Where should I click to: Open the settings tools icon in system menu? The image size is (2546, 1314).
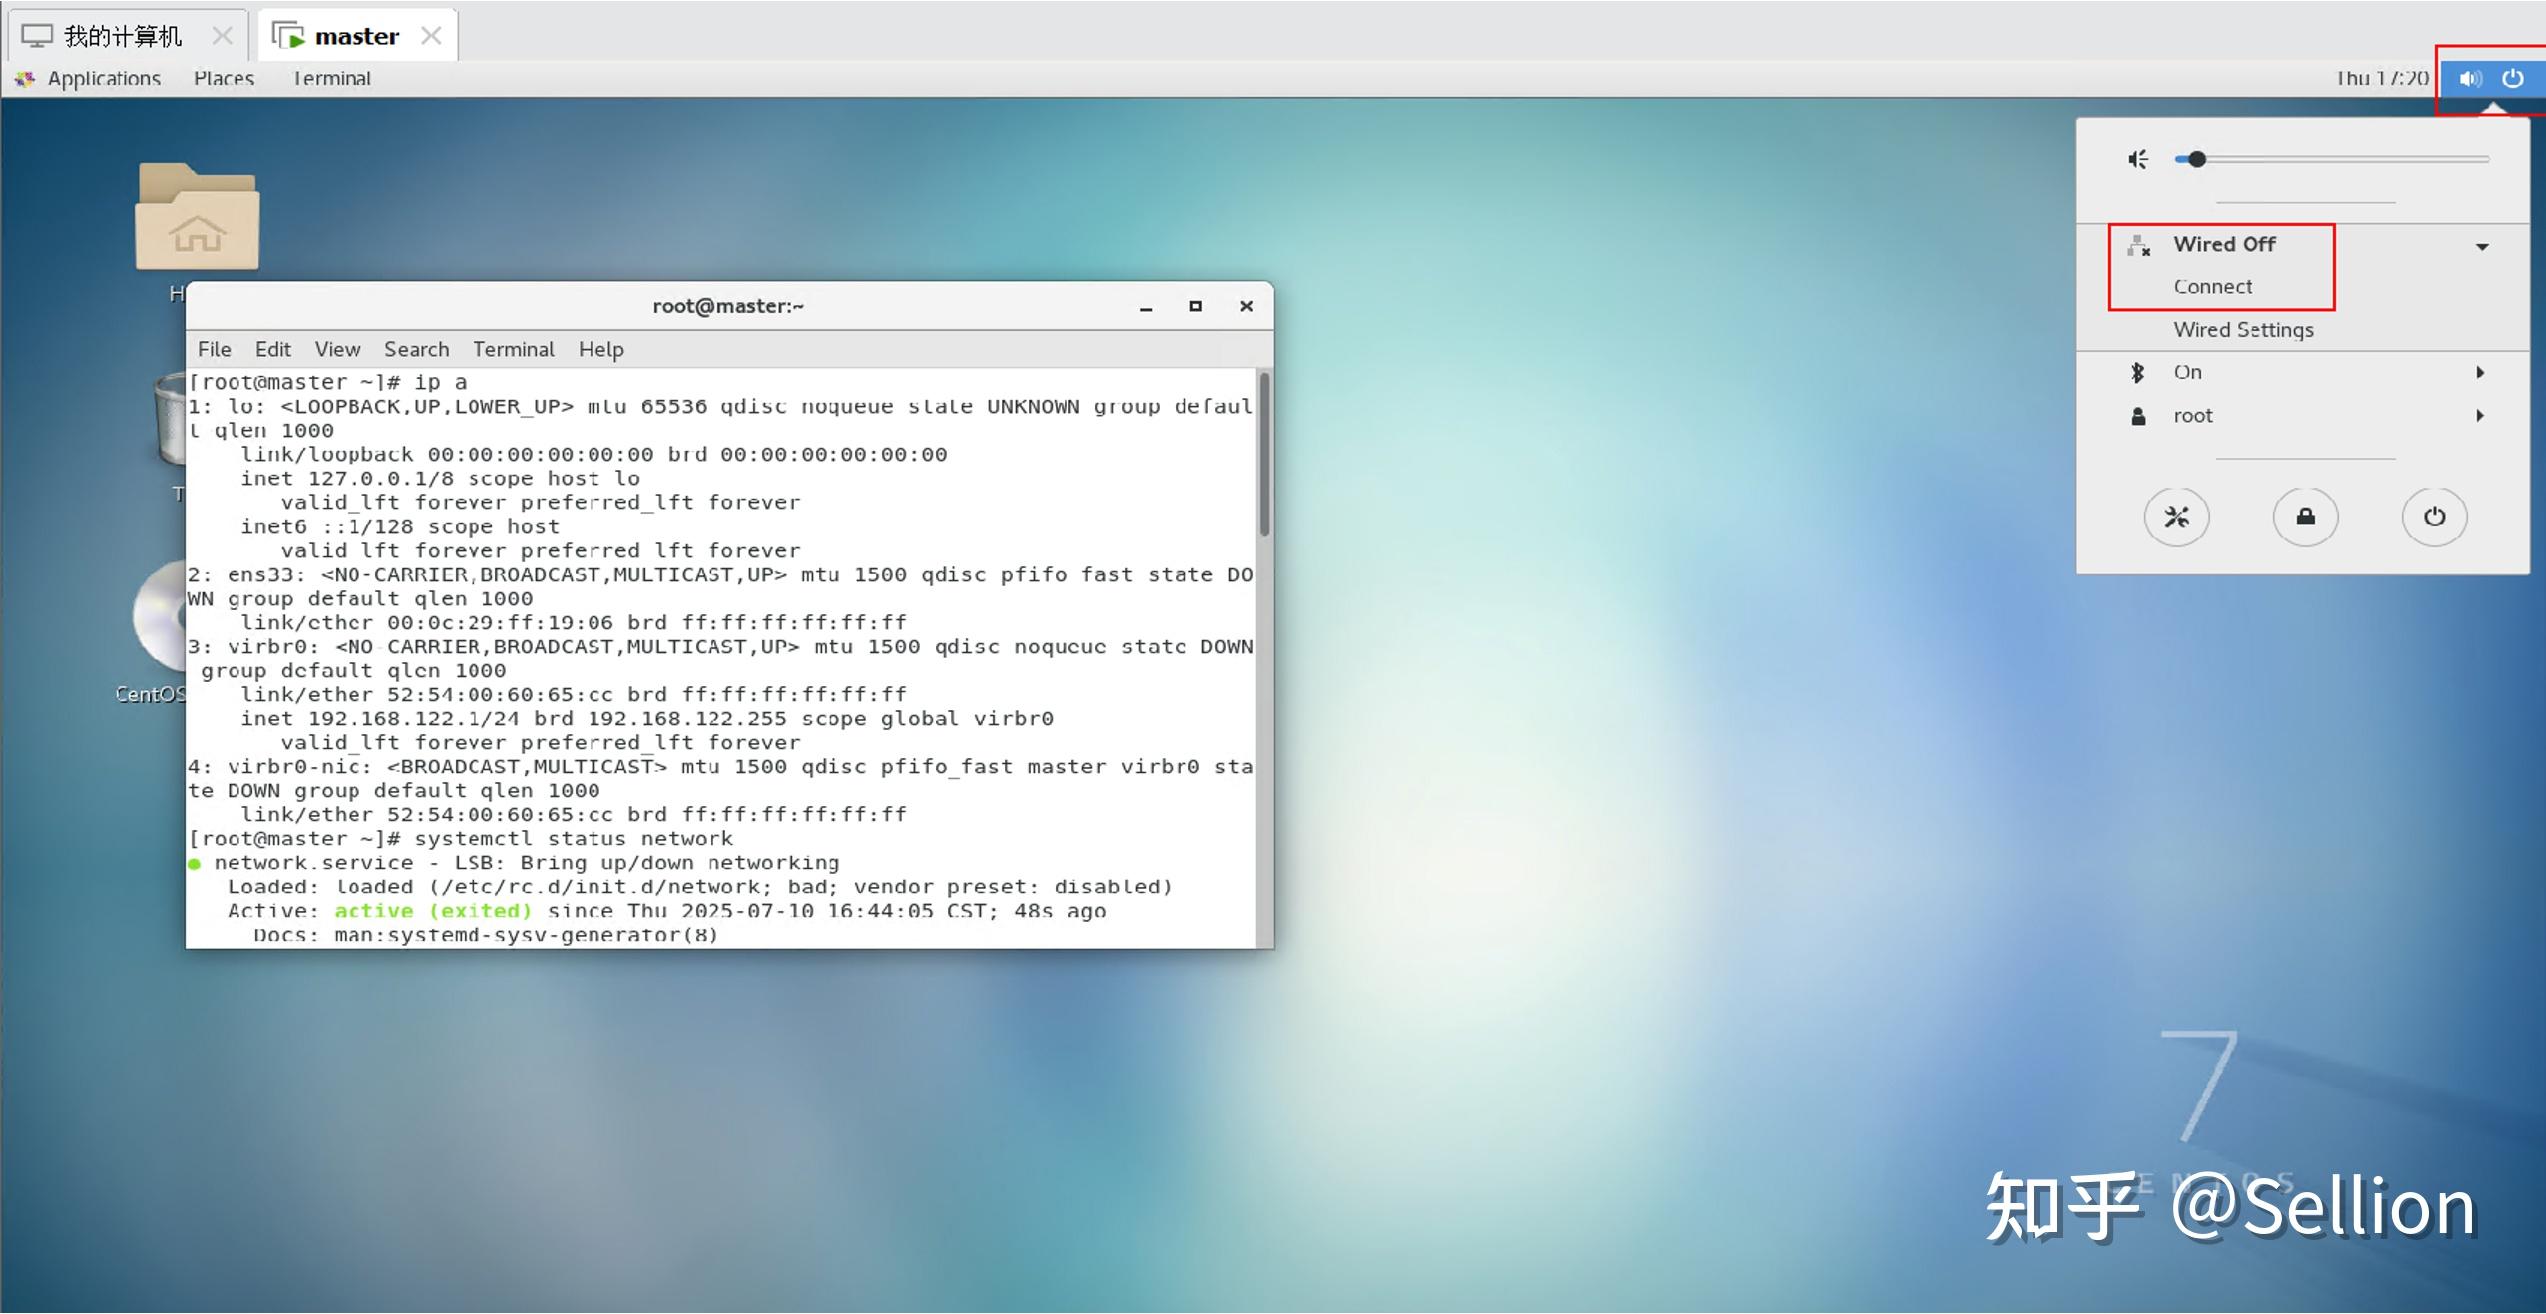(x=2177, y=516)
